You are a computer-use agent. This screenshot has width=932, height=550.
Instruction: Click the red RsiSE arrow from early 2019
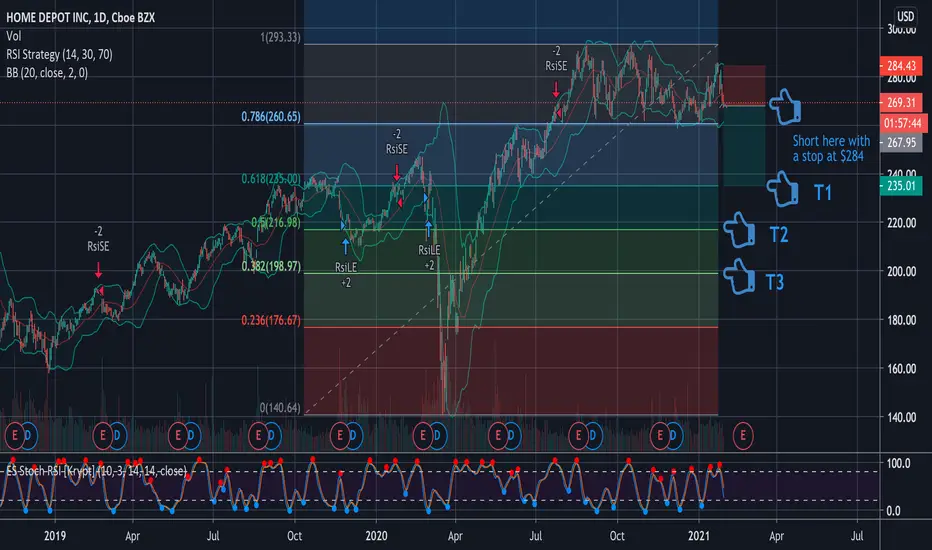(98, 271)
